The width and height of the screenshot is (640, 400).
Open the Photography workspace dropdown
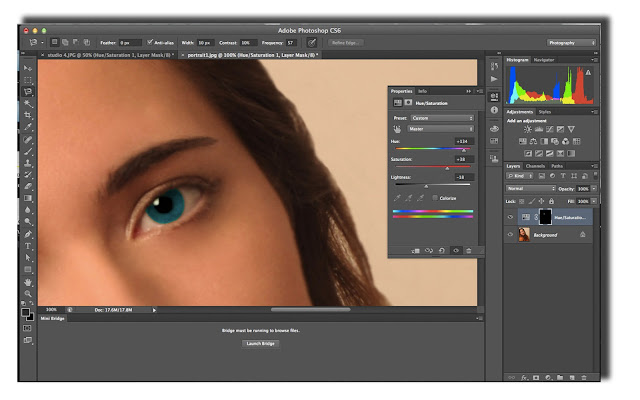tap(571, 42)
